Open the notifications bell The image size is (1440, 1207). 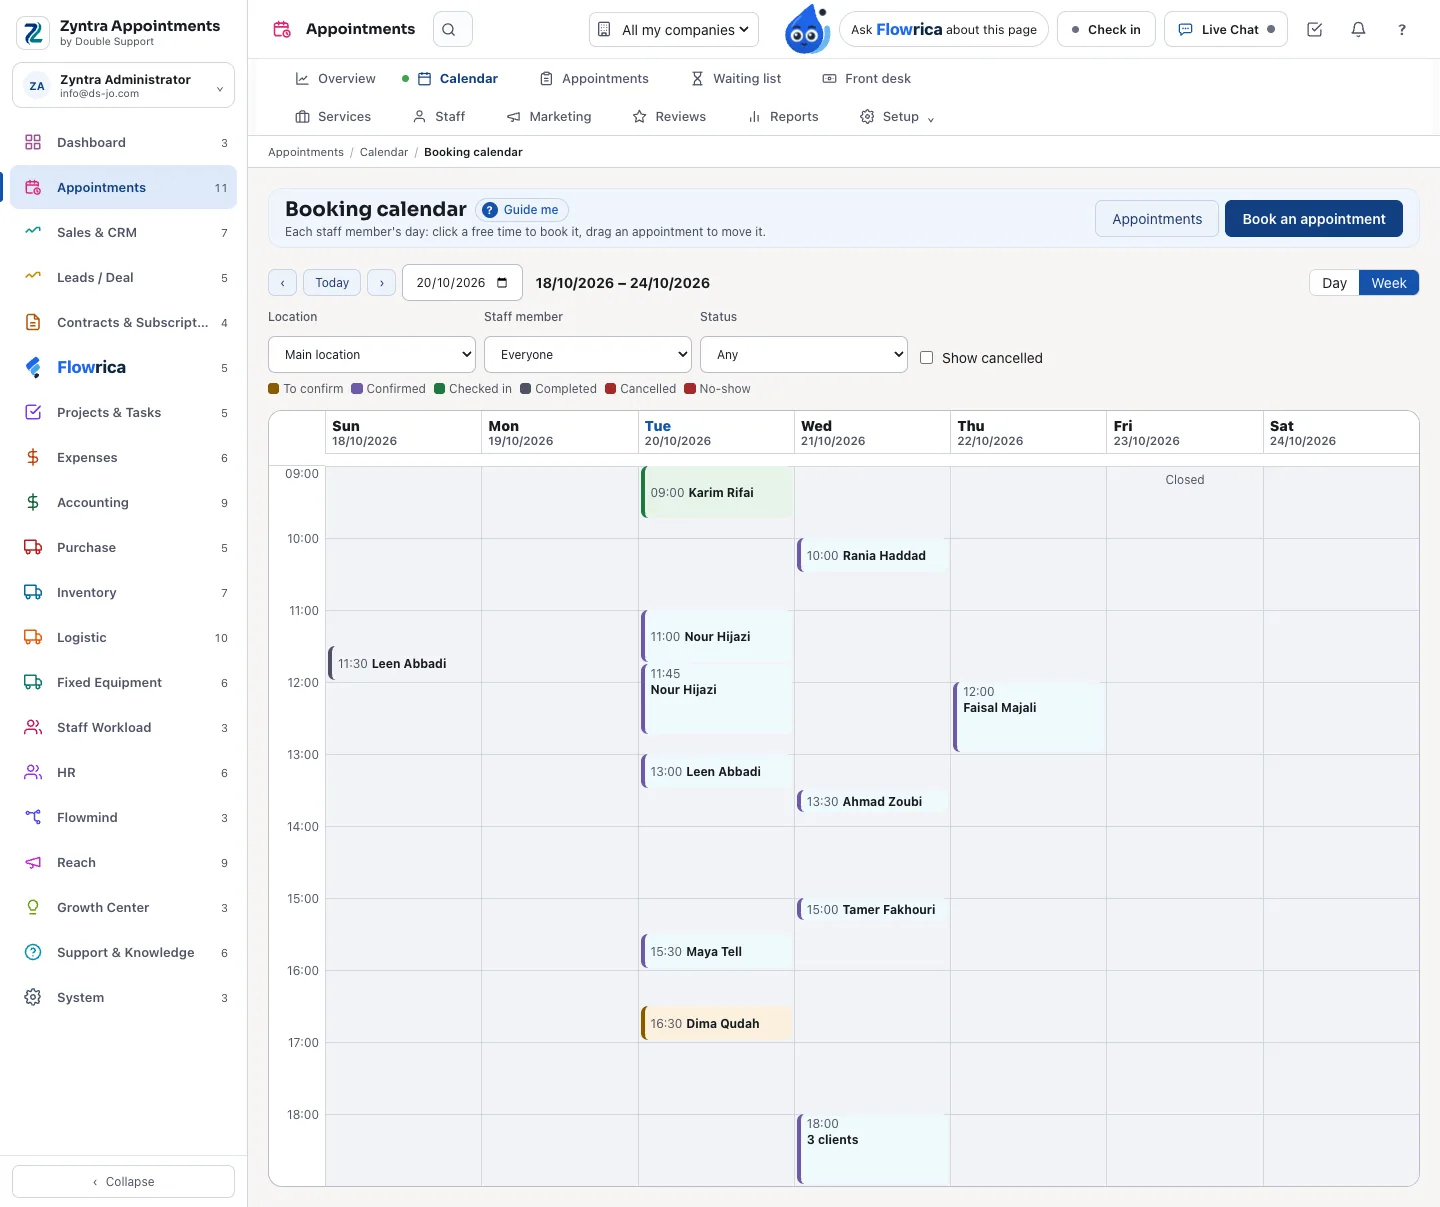1358,30
